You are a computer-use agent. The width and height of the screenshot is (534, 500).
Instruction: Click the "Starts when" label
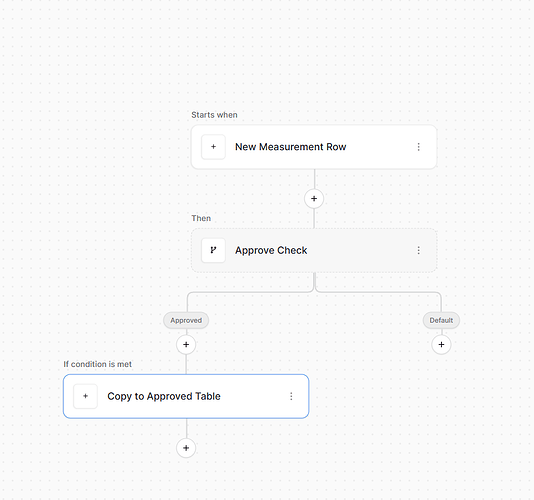click(214, 115)
